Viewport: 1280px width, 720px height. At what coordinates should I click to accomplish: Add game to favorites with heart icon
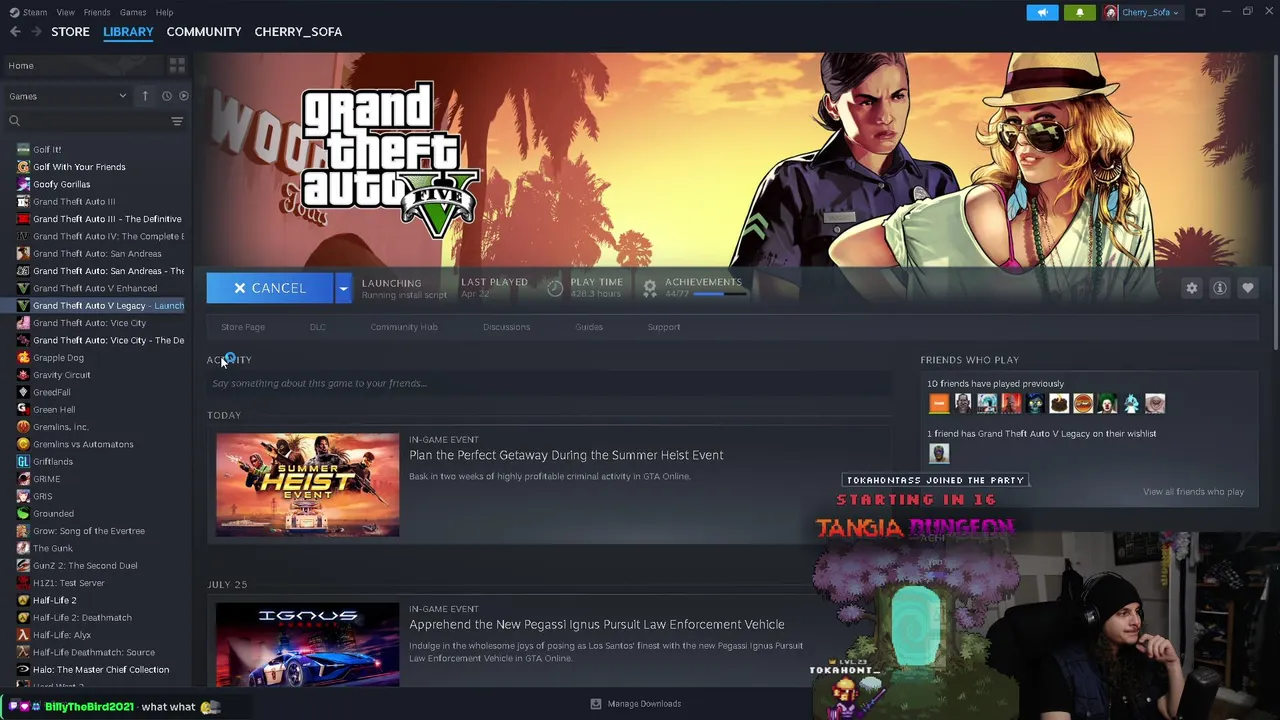(1248, 288)
